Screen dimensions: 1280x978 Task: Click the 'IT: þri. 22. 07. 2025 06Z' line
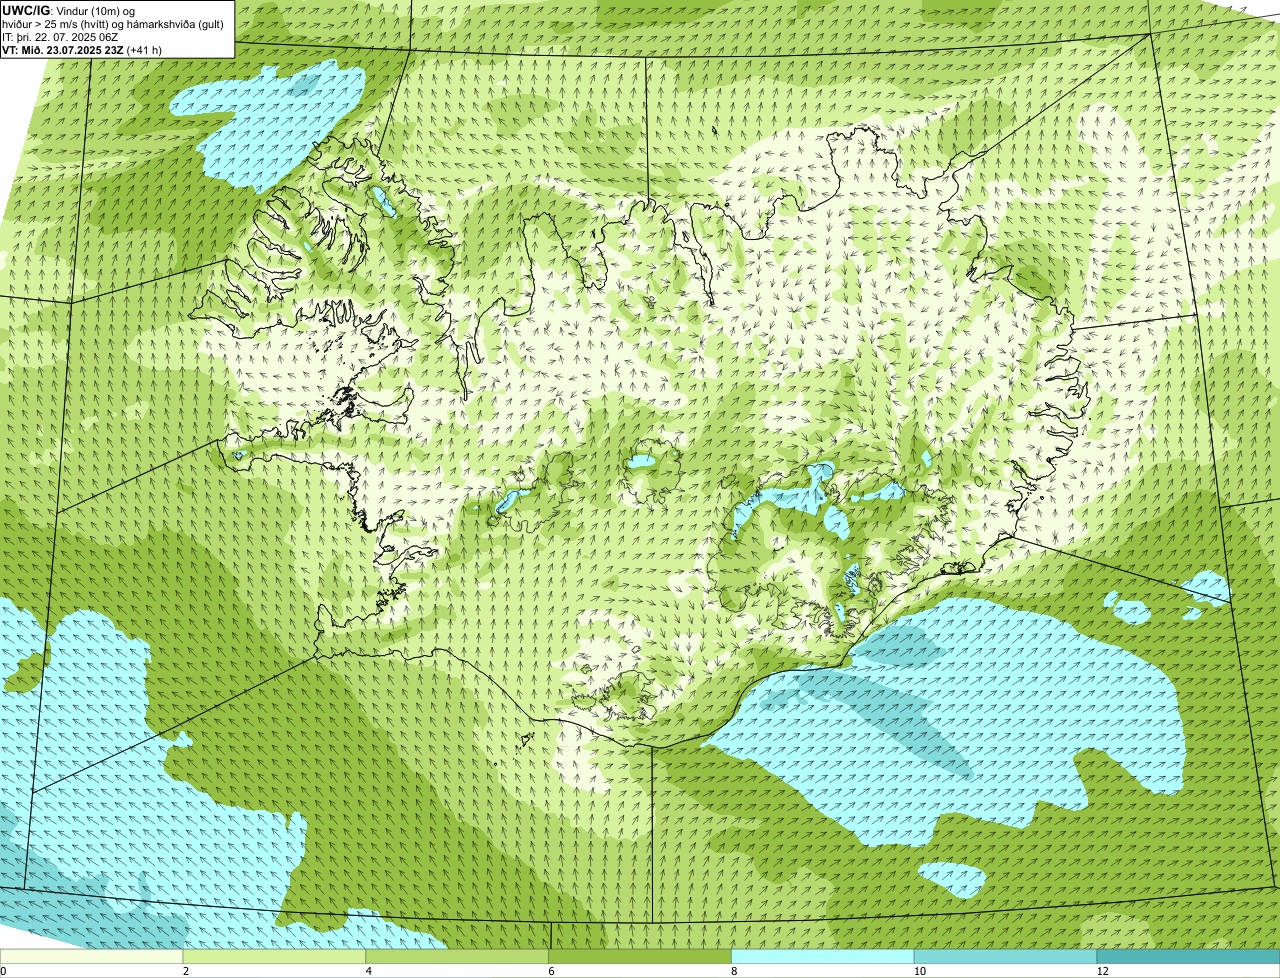click(60, 37)
